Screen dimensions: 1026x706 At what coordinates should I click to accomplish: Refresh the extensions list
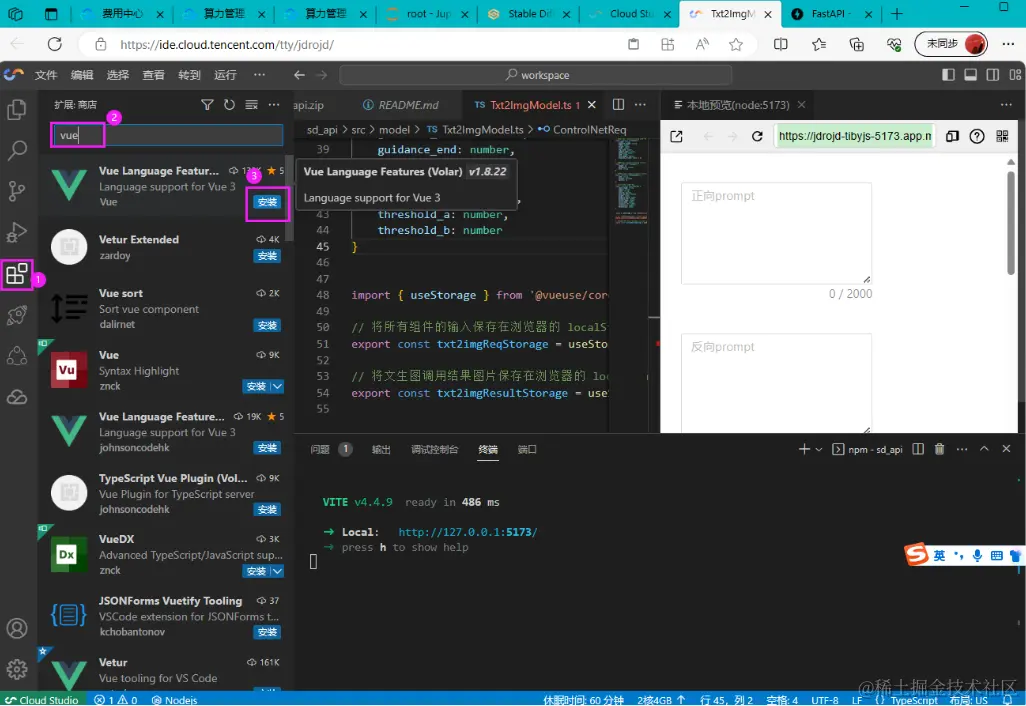pos(230,105)
